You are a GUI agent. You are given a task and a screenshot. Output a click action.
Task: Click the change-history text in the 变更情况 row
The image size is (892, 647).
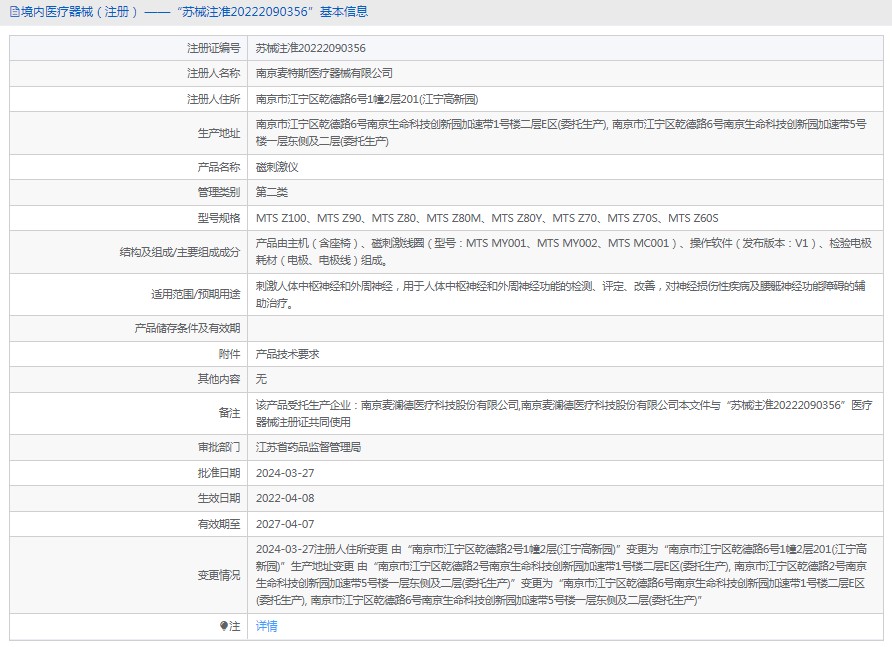pyautogui.click(x=561, y=575)
